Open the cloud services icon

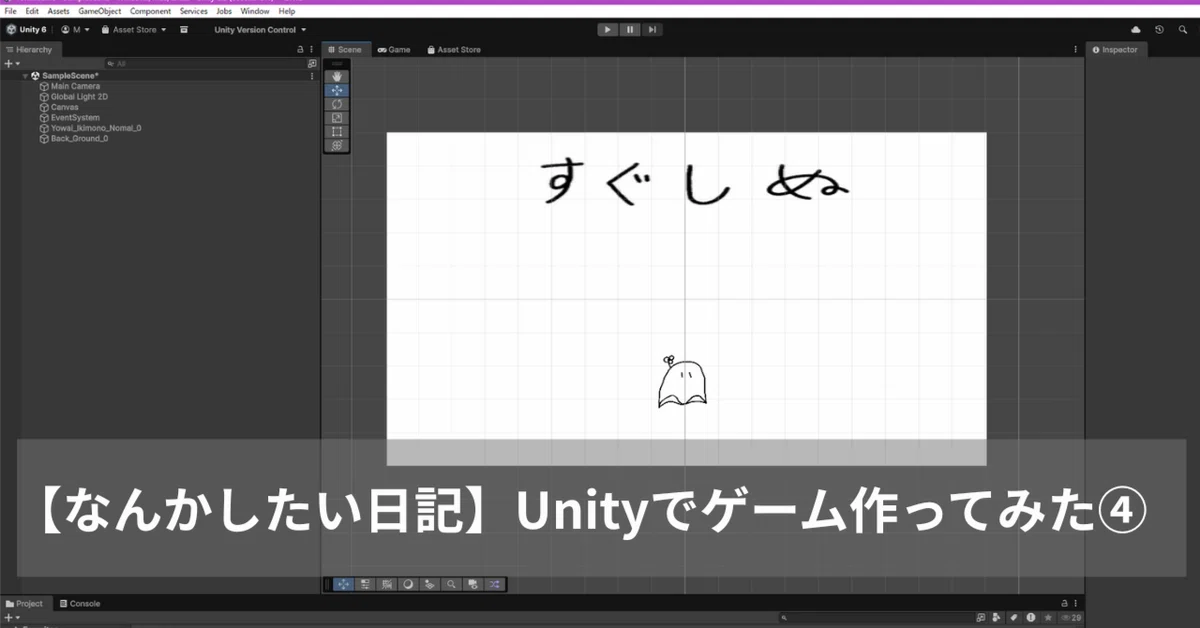pyautogui.click(x=1136, y=30)
